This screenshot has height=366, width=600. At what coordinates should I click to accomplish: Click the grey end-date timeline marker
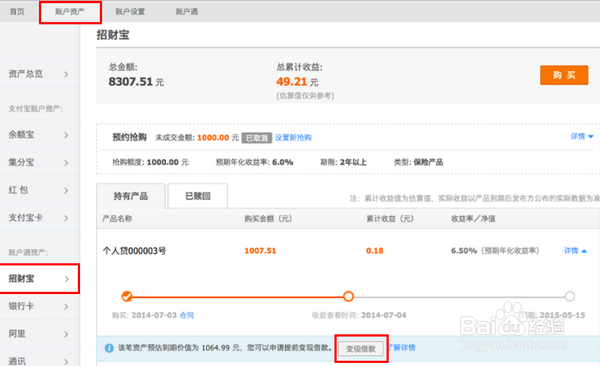pos(570,296)
